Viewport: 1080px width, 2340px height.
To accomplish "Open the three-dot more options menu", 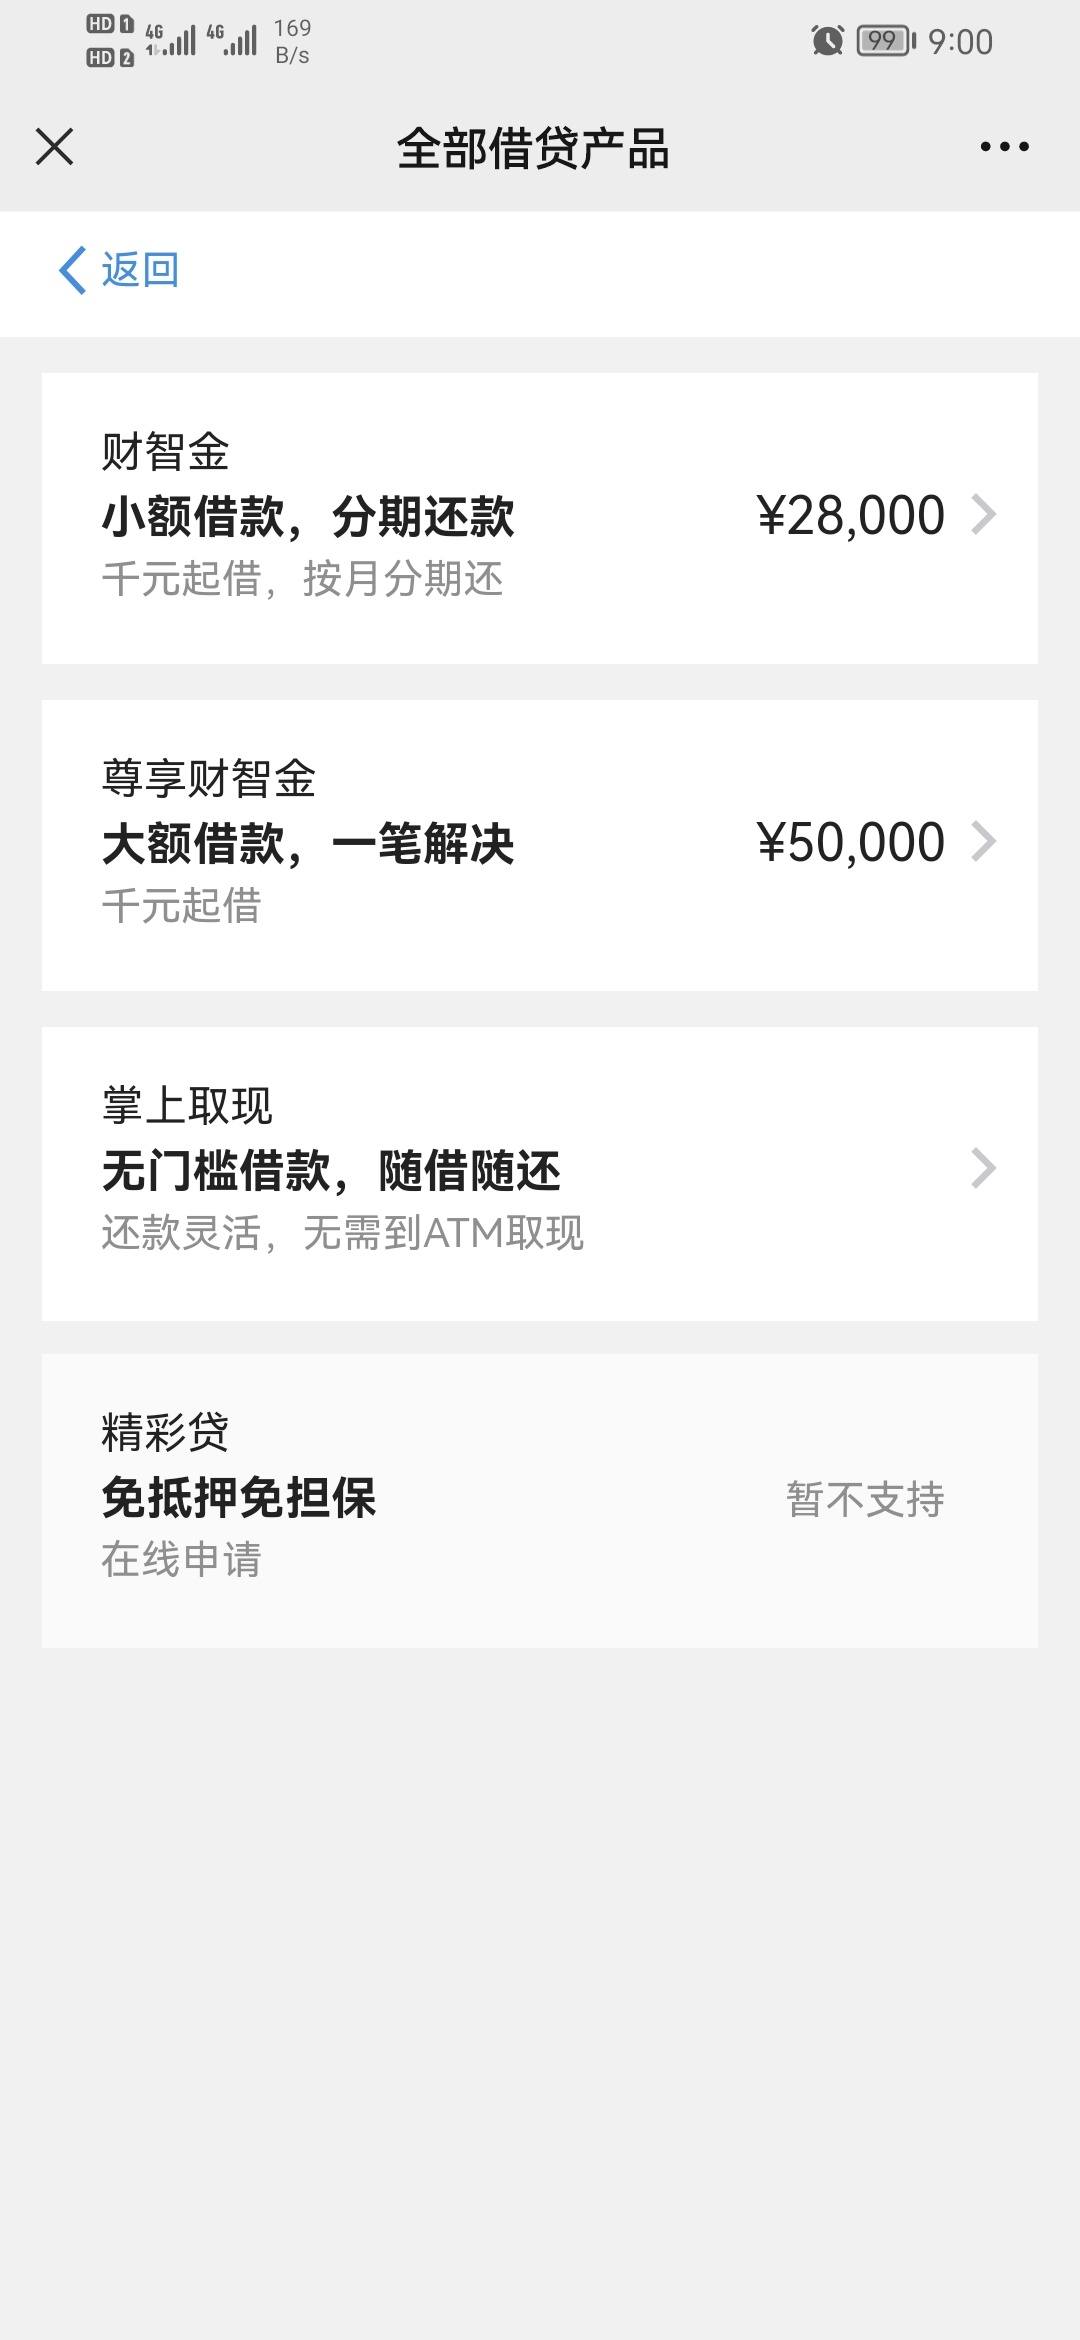I will pos(1004,146).
